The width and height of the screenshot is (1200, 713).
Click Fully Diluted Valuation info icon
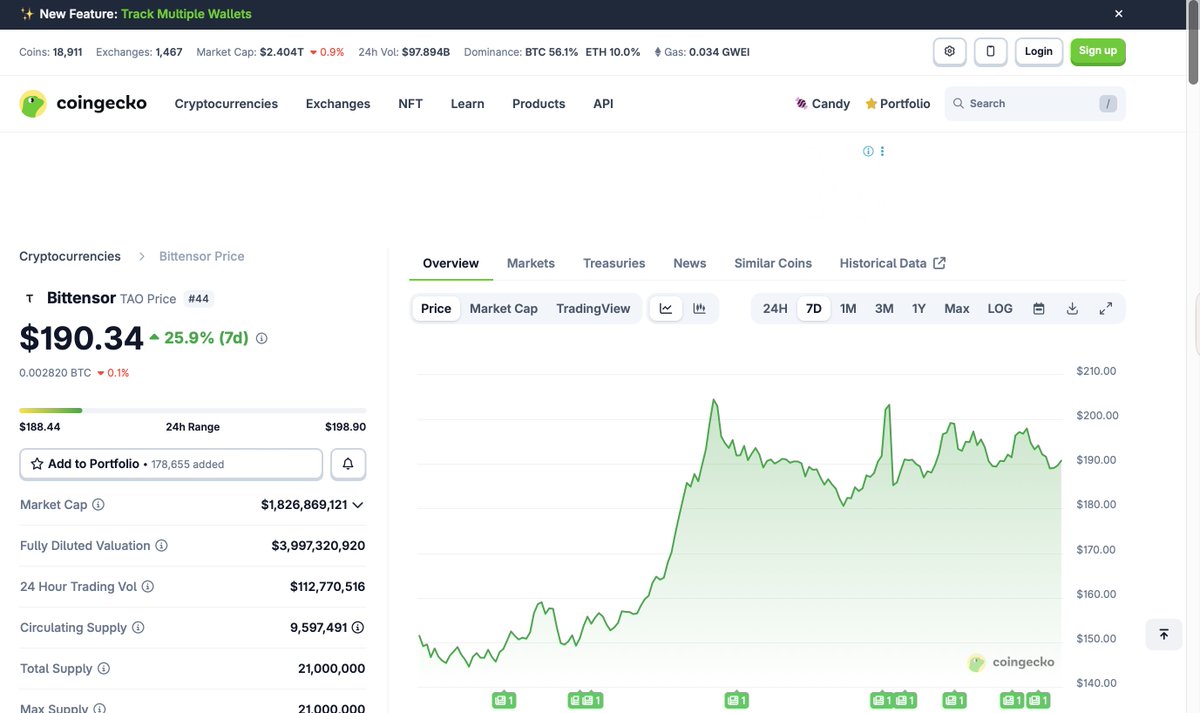[161, 546]
